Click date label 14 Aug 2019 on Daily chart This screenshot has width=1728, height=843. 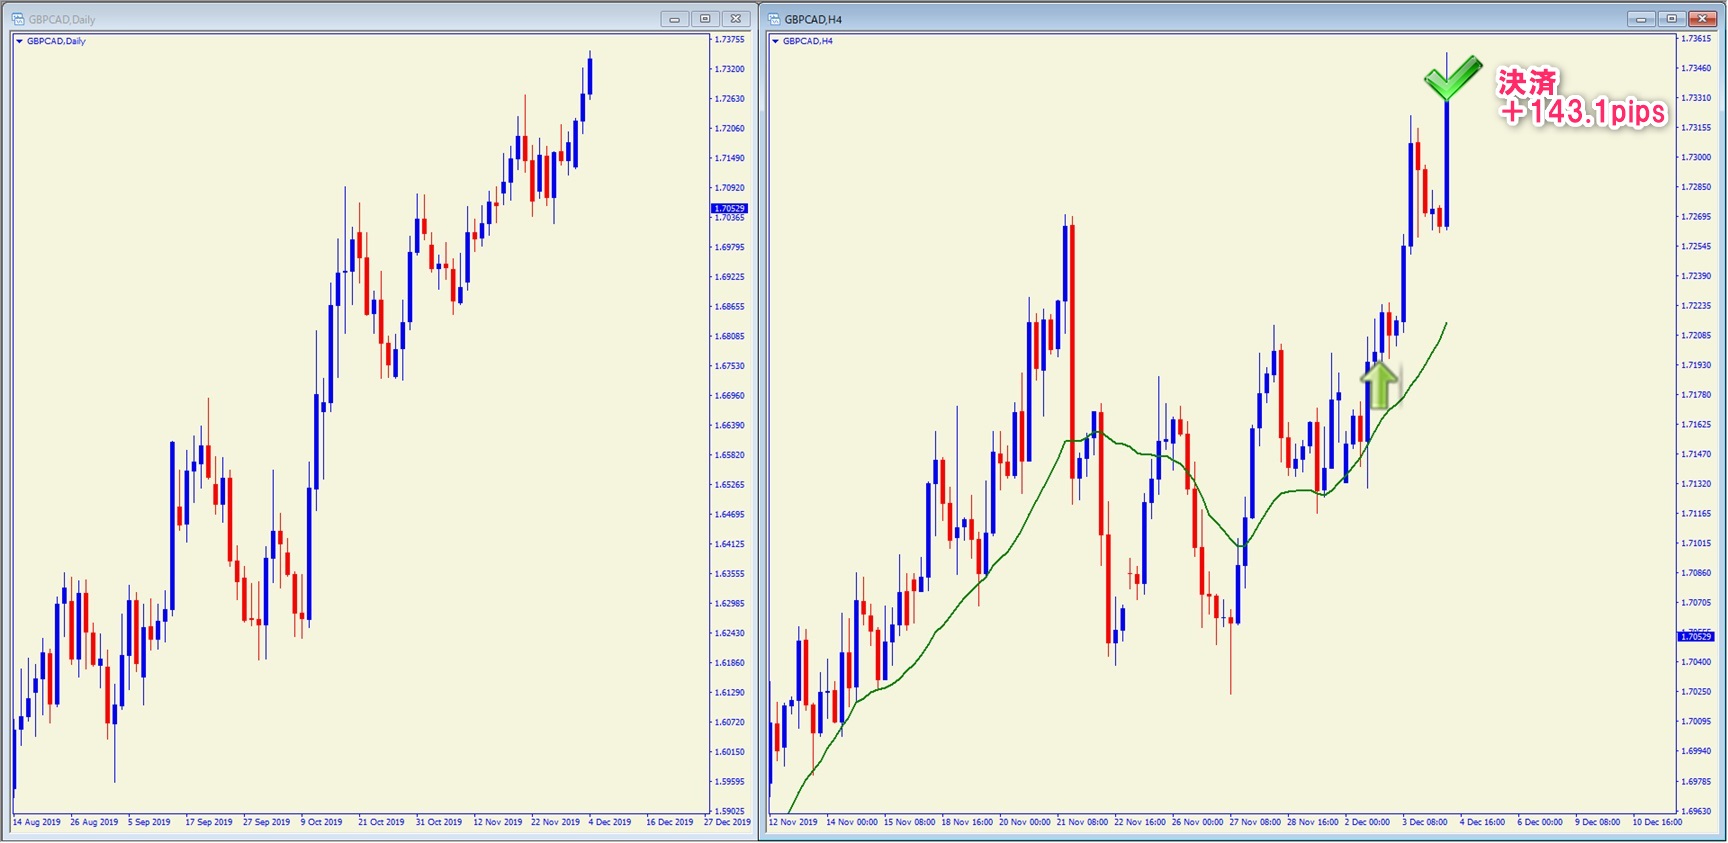point(37,822)
